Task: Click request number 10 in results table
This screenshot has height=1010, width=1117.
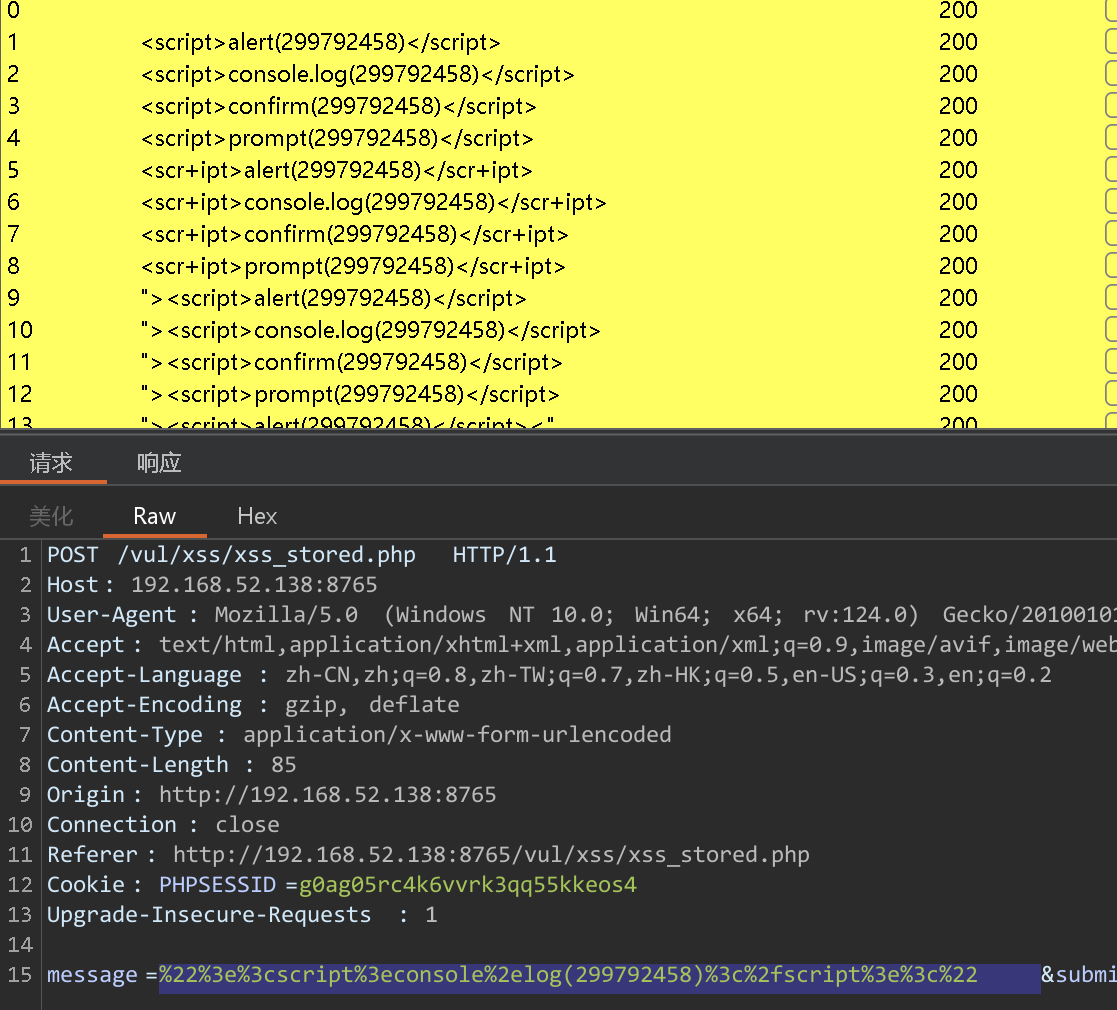Action: (20, 330)
